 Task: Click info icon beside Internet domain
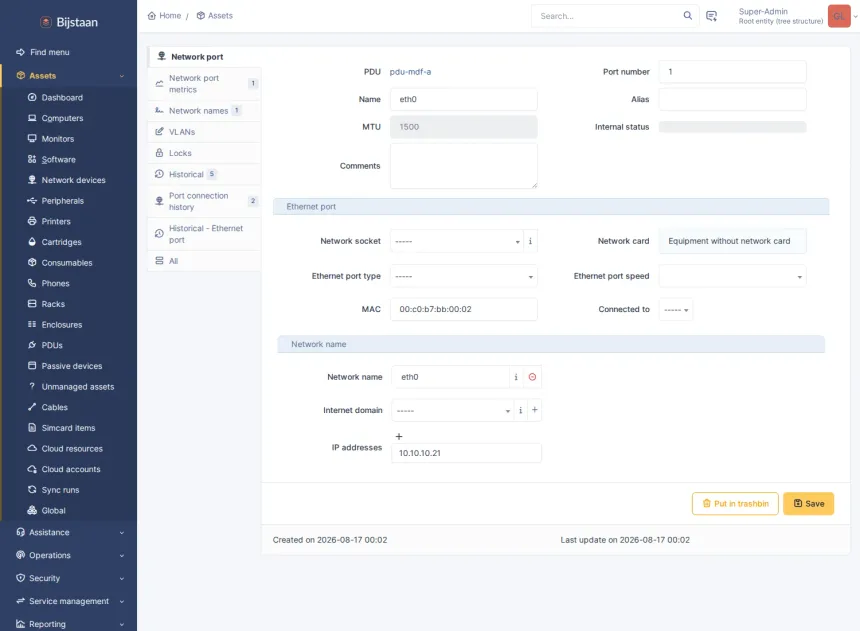coord(520,410)
